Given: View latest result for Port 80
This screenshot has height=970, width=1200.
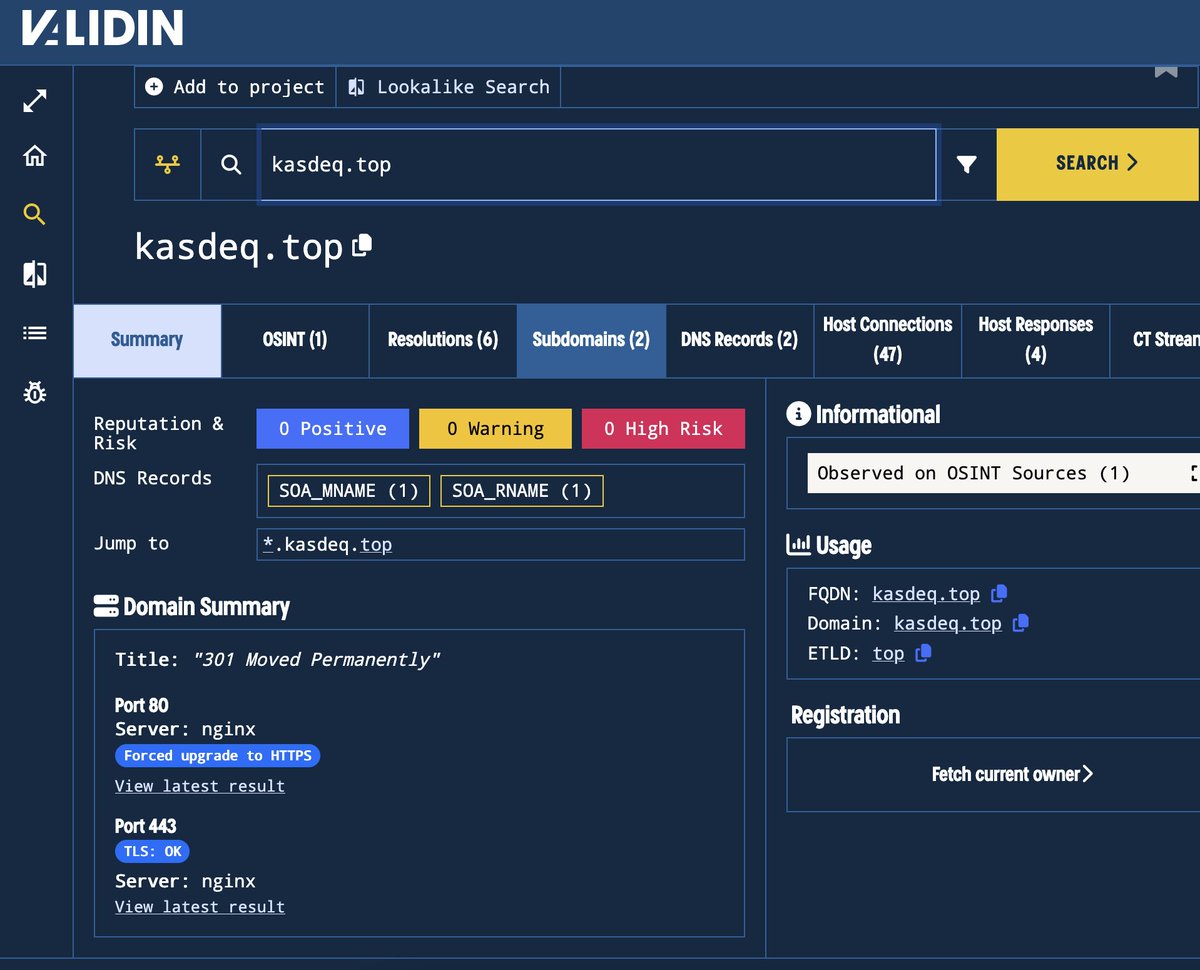Looking at the screenshot, I should pos(200,786).
